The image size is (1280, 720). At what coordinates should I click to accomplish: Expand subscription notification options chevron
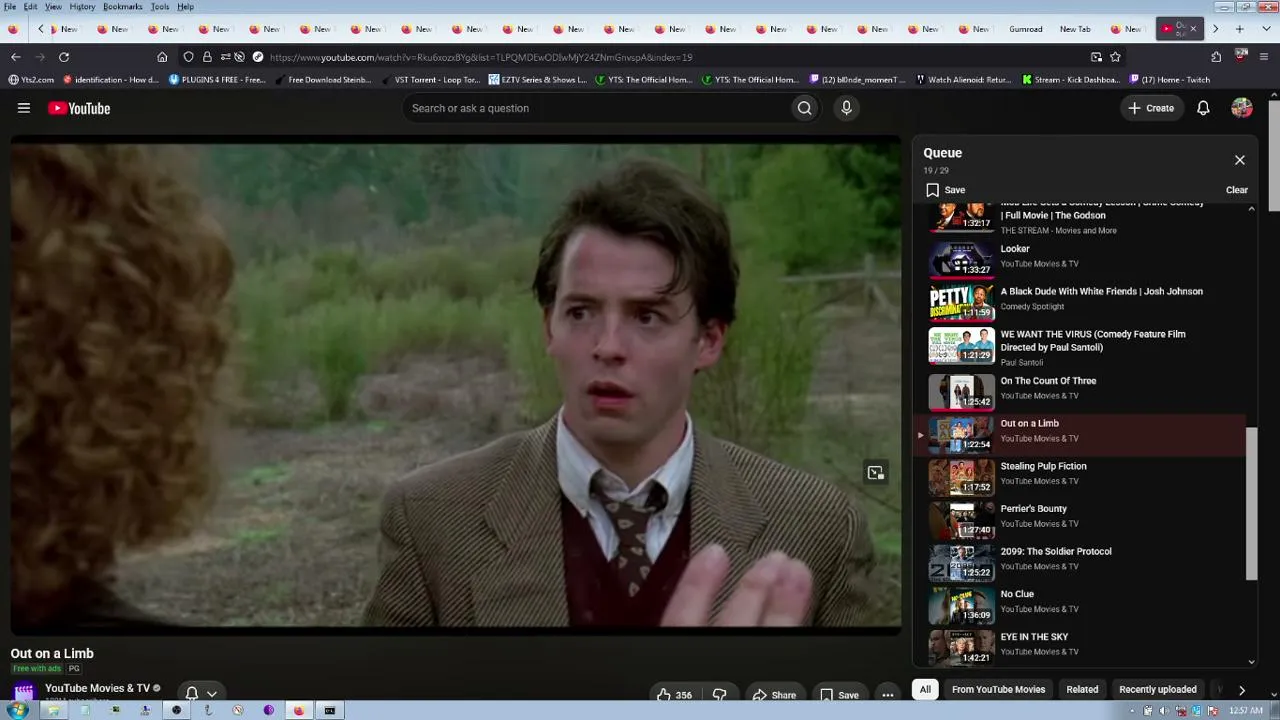point(211,694)
